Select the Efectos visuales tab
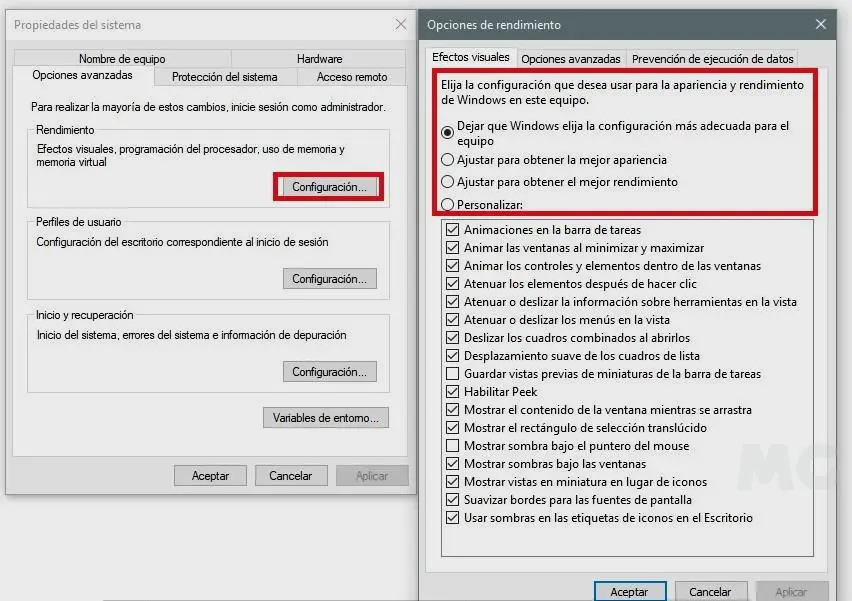 coord(471,57)
